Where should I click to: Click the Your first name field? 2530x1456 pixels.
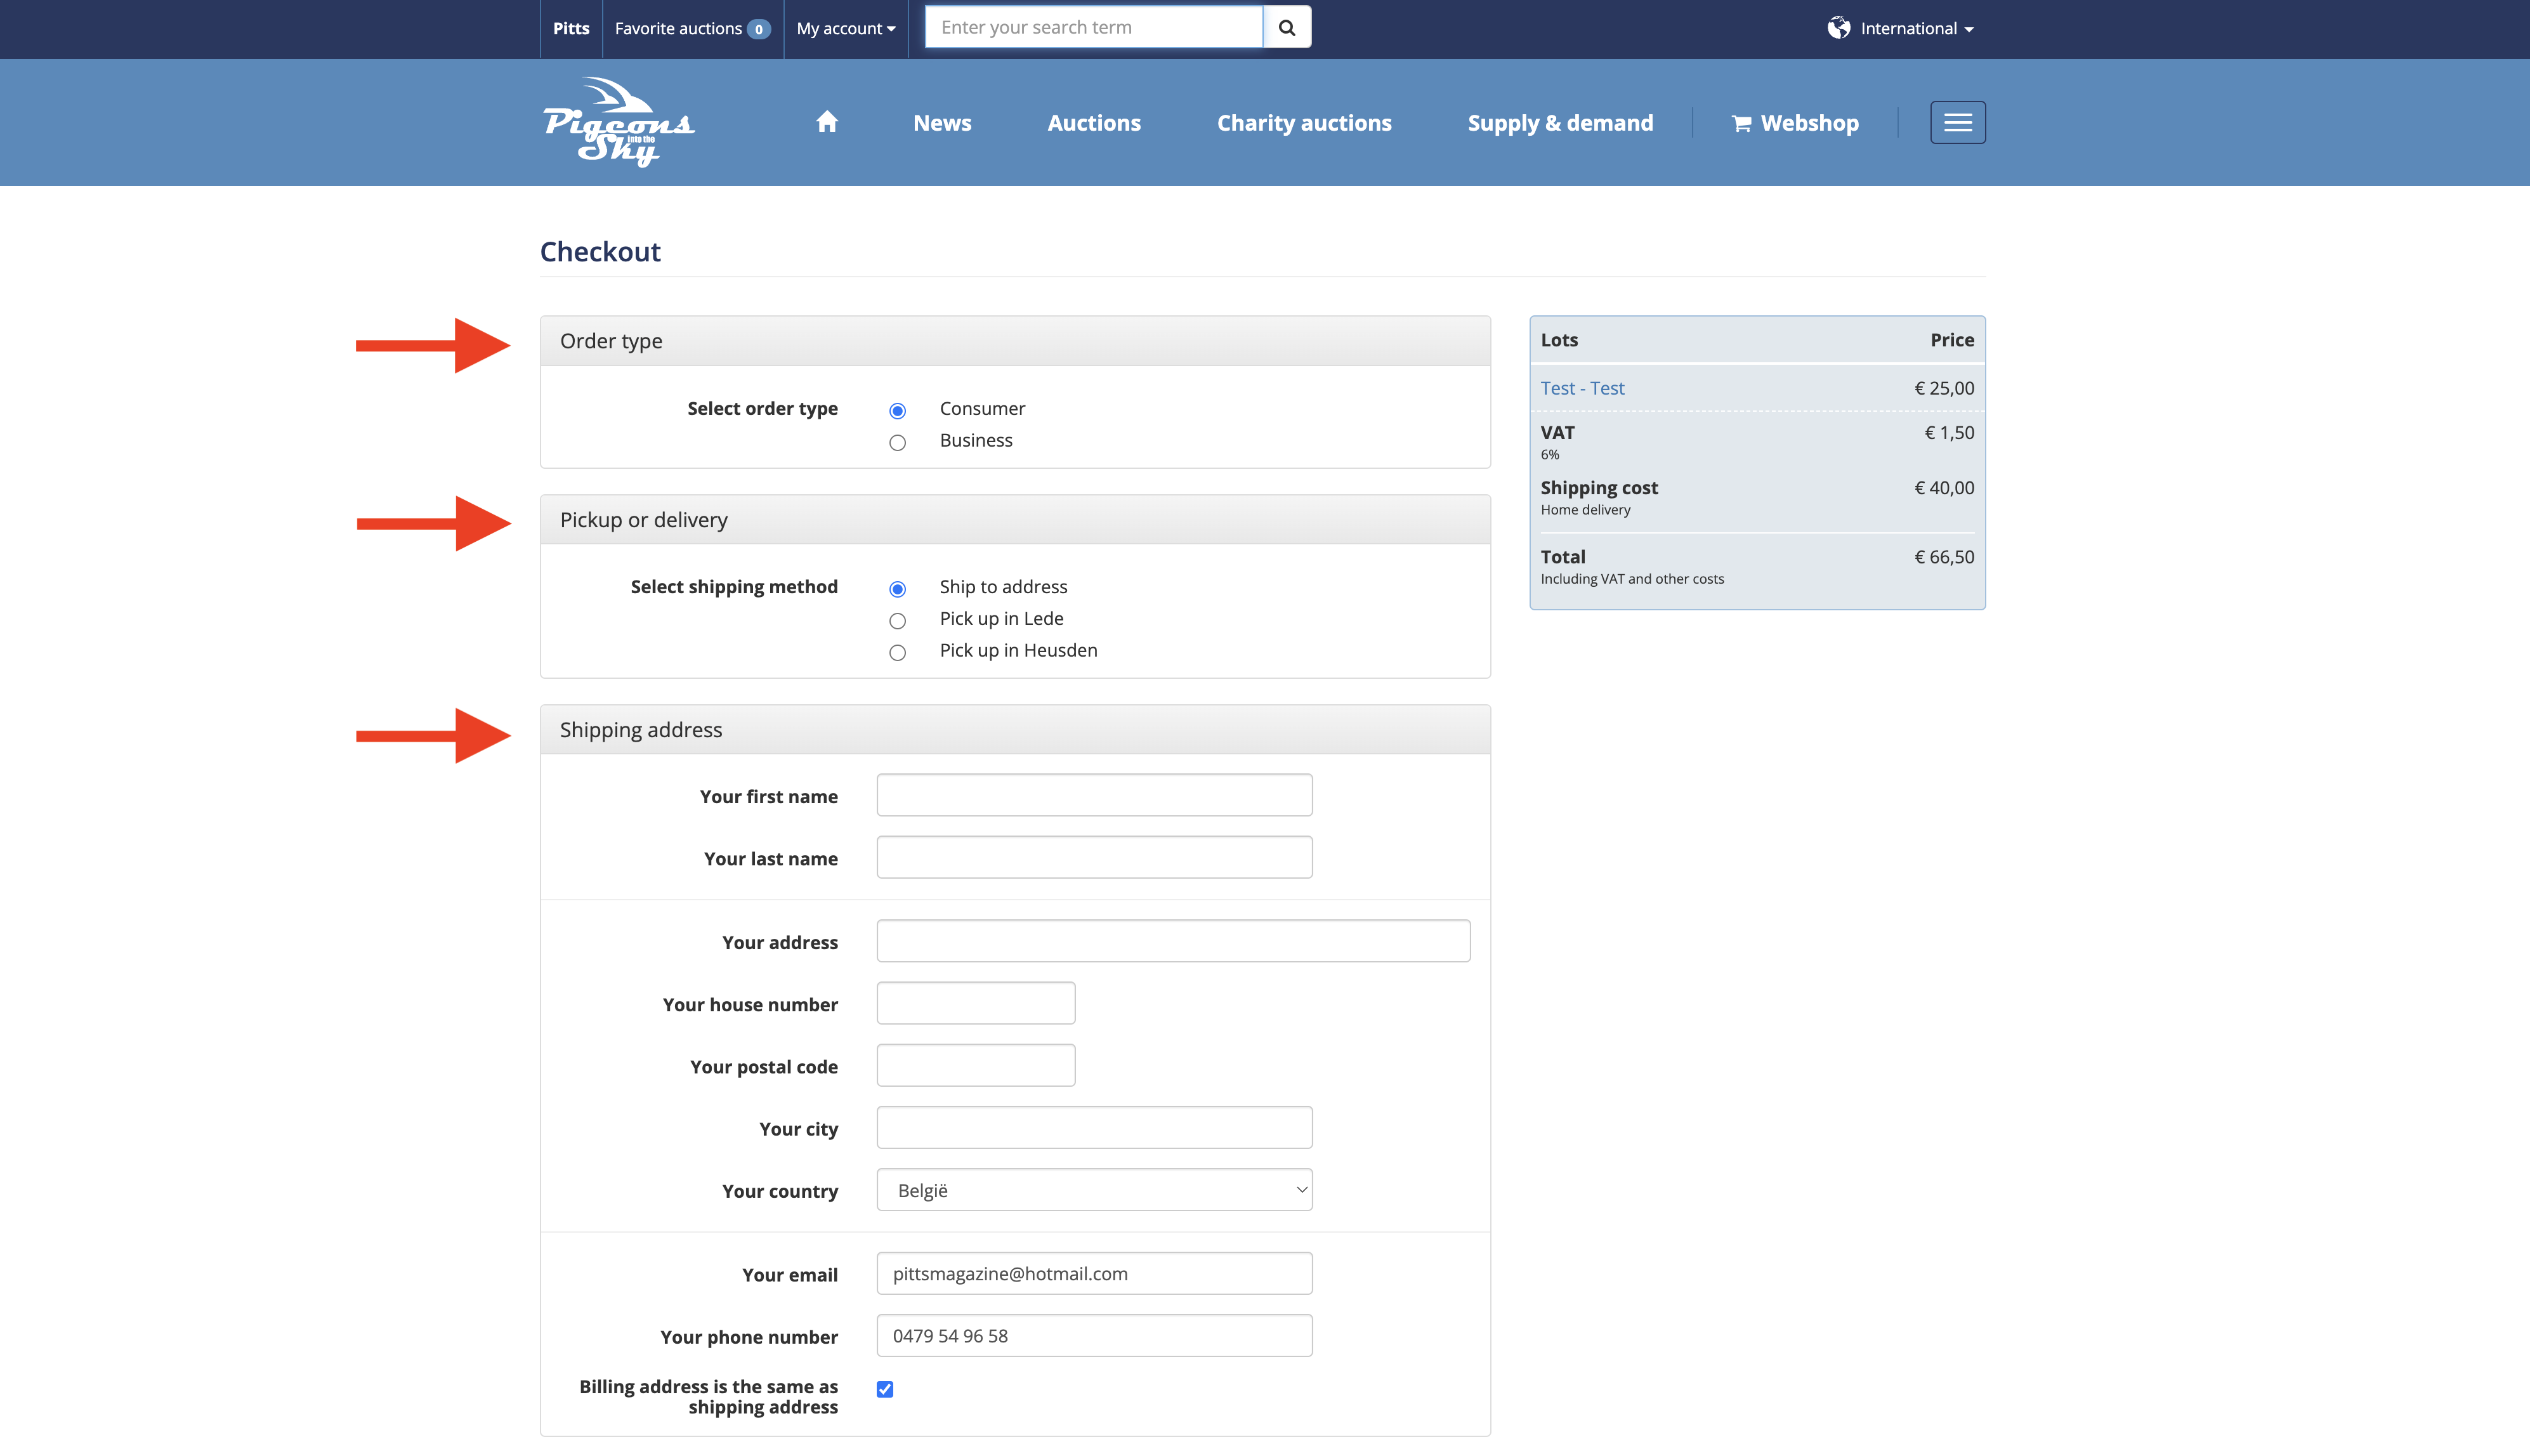click(1094, 795)
